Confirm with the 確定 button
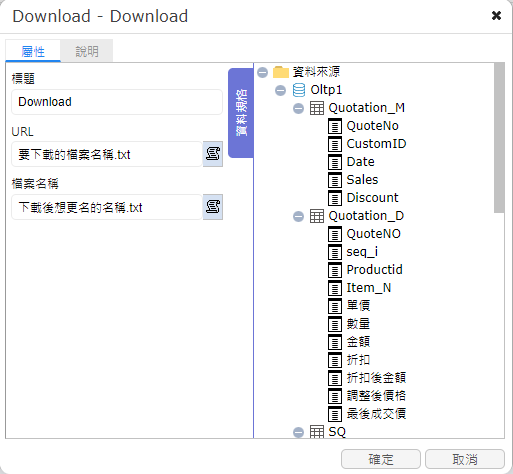Screen dimensions: 513x474 (381, 459)
